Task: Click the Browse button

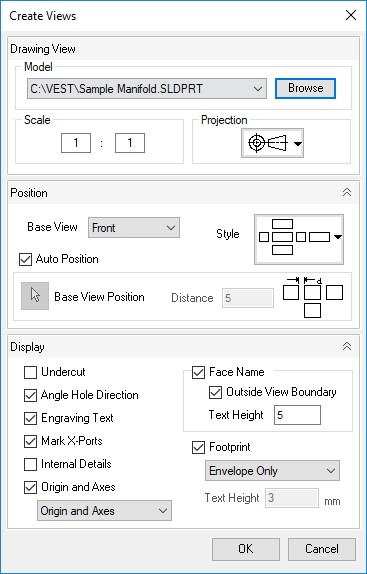Action: (305, 88)
